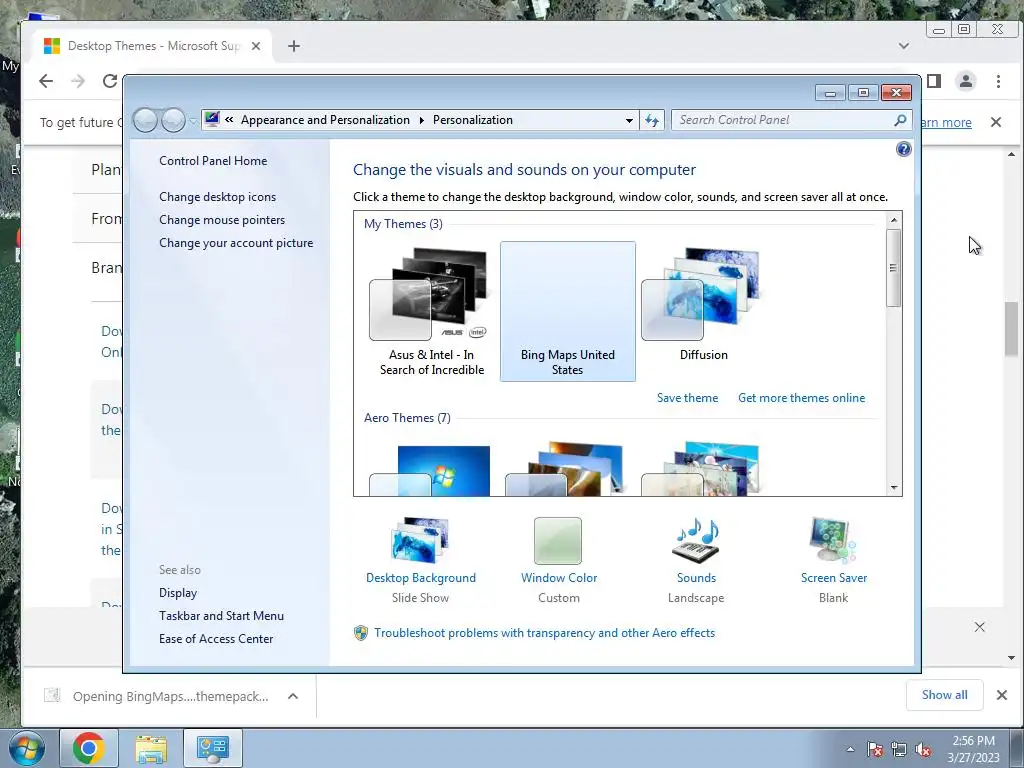Screen dimensions: 1024x768
Task: Click the Control Panel taskbar icon
Action: [212, 748]
